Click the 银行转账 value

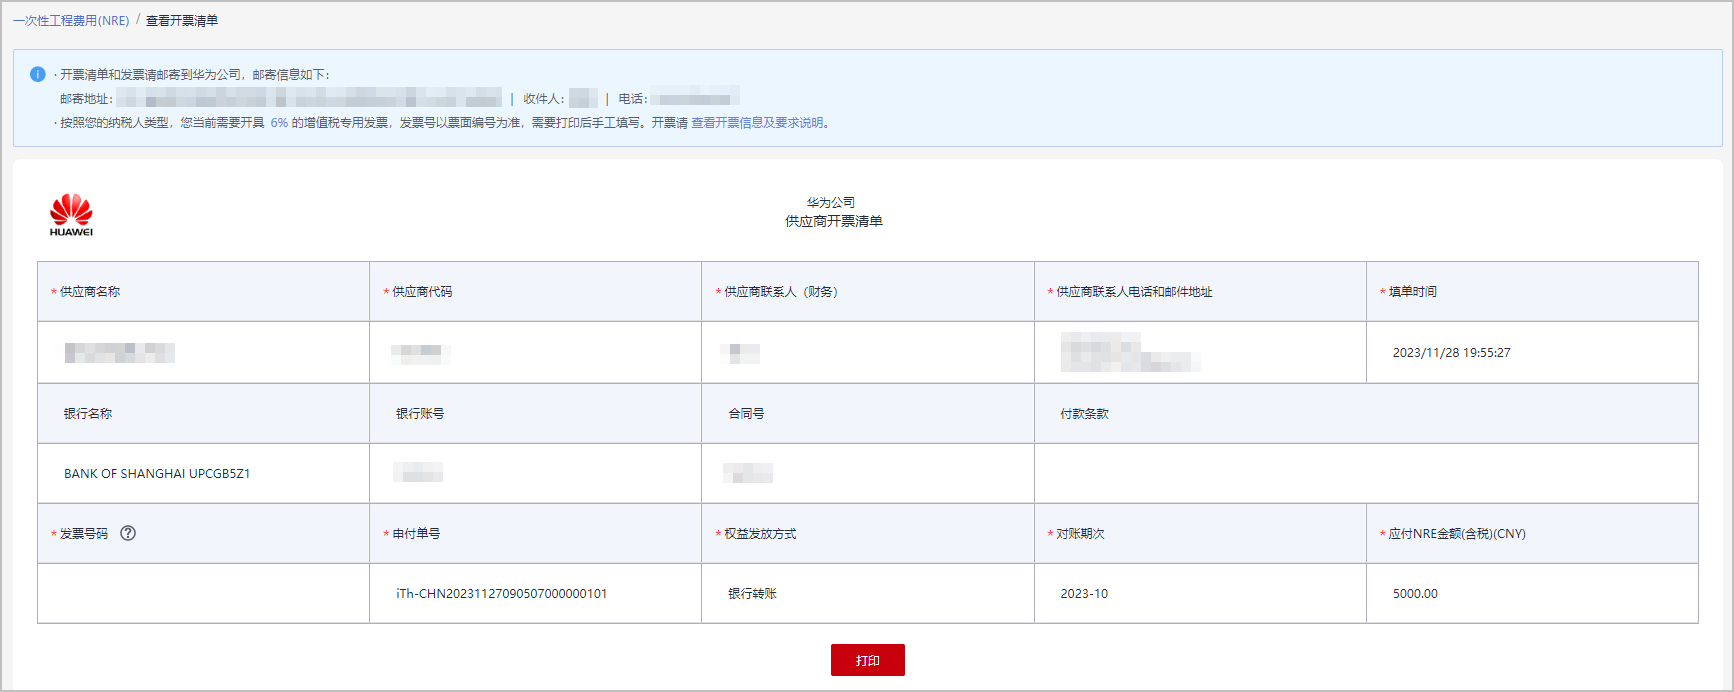coord(752,594)
